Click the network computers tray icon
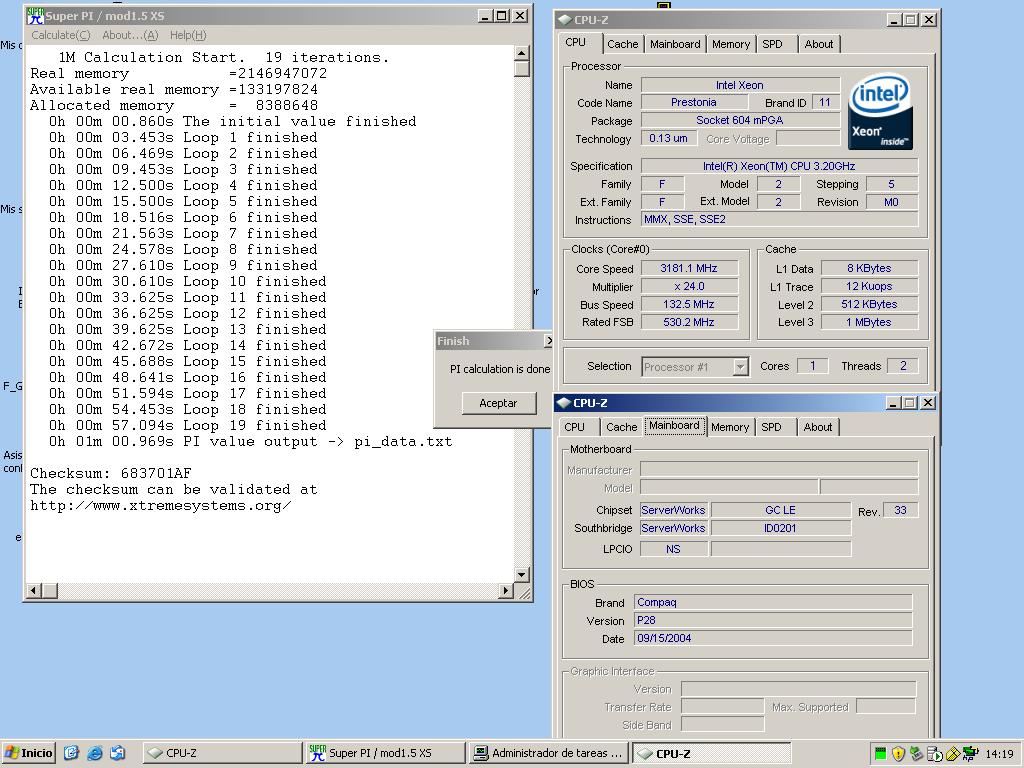 tap(971, 754)
